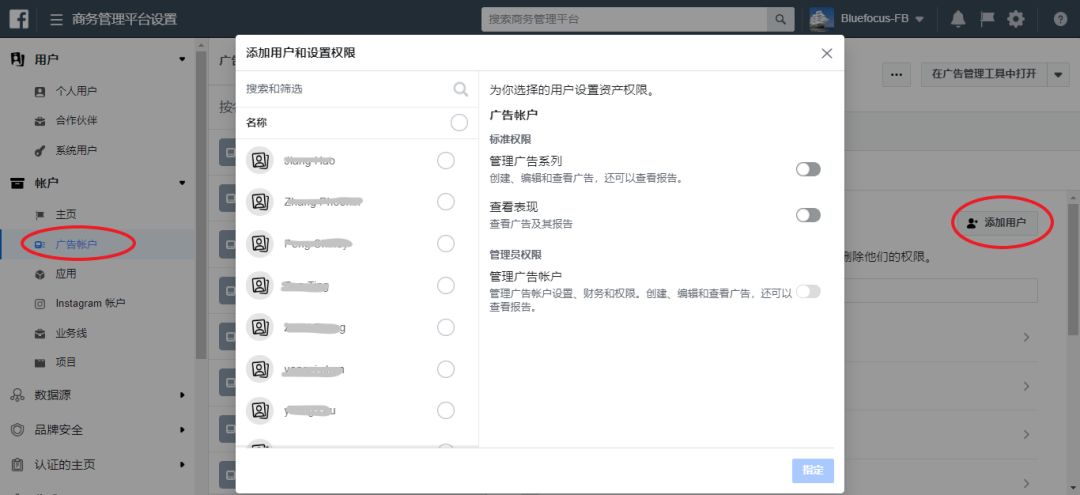
Task: Click the Bluefocus-FB account avatar
Action: (x=821, y=19)
